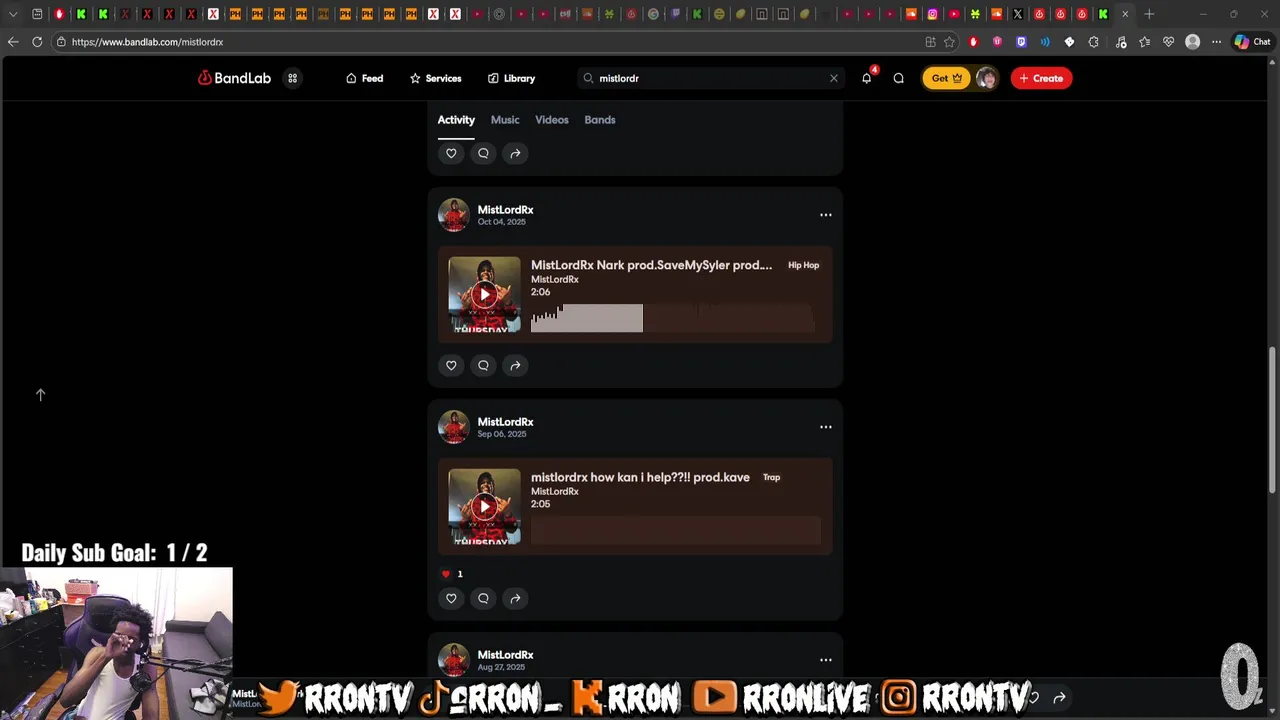Like the Sep 06 how kan i help post
1280x720 pixels.
451,598
